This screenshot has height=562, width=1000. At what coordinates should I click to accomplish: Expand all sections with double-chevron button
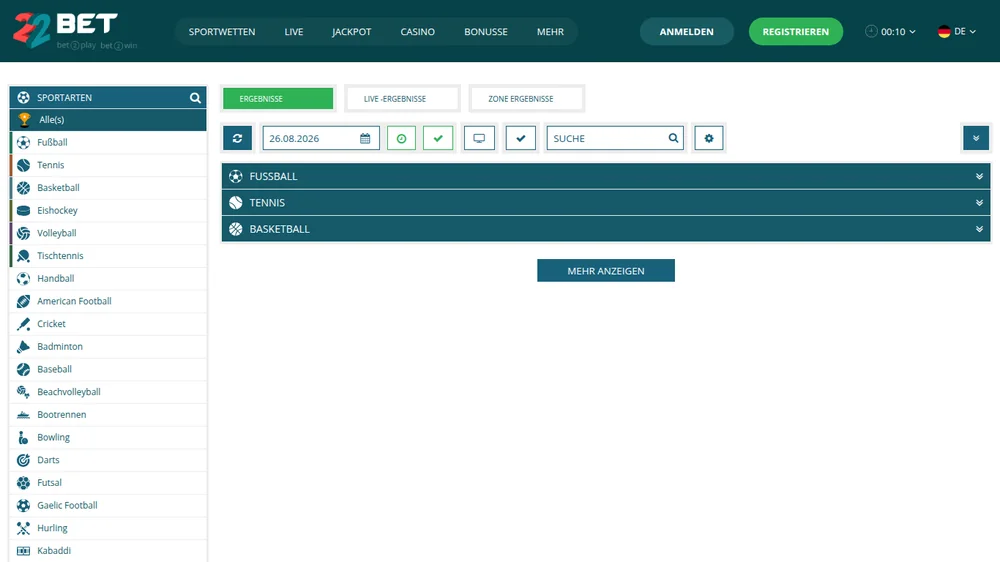(x=976, y=138)
